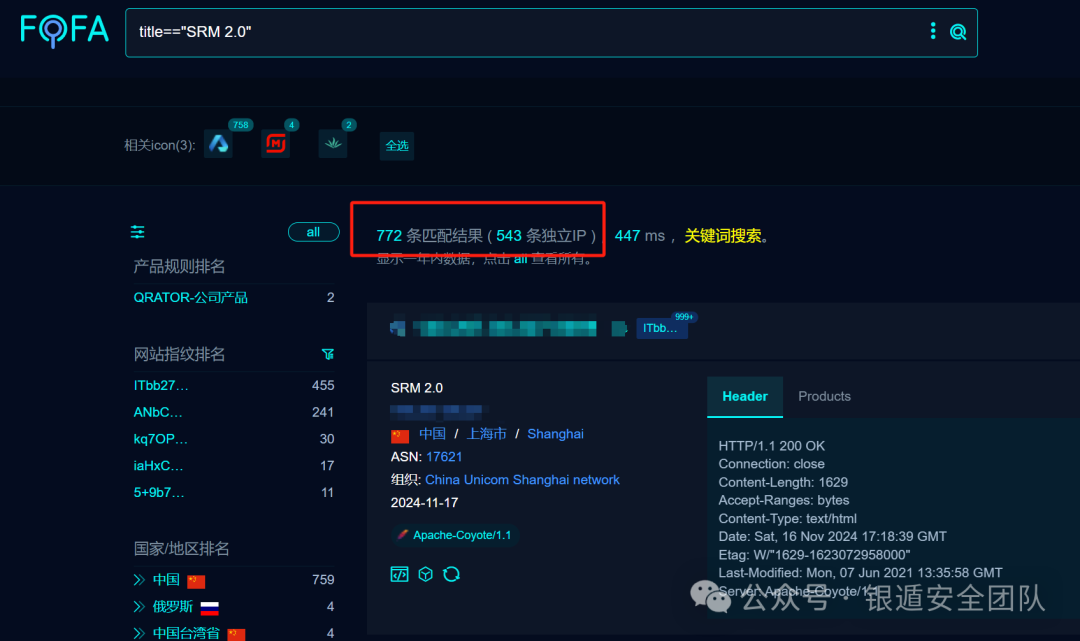Image resolution: width=1080 pixels, height=641 pixels.
Task: Filter by 5+9b7… fingerprint
Action: [x=158, y=493]
